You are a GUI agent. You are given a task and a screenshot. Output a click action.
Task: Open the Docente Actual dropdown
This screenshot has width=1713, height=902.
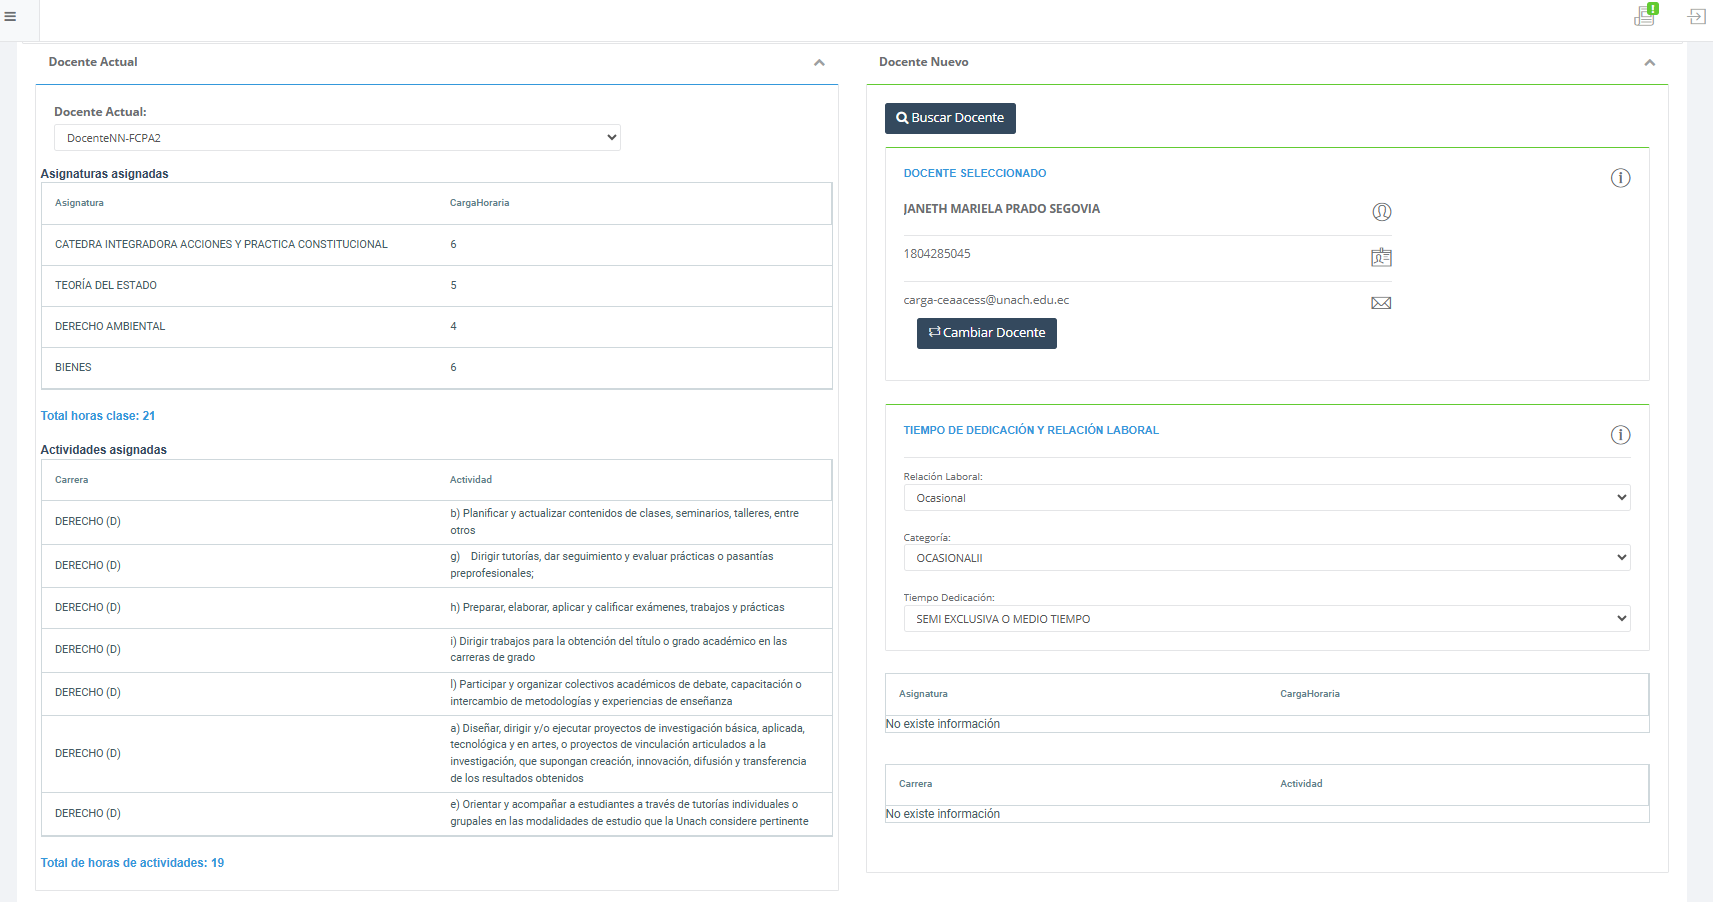point(337,138)
